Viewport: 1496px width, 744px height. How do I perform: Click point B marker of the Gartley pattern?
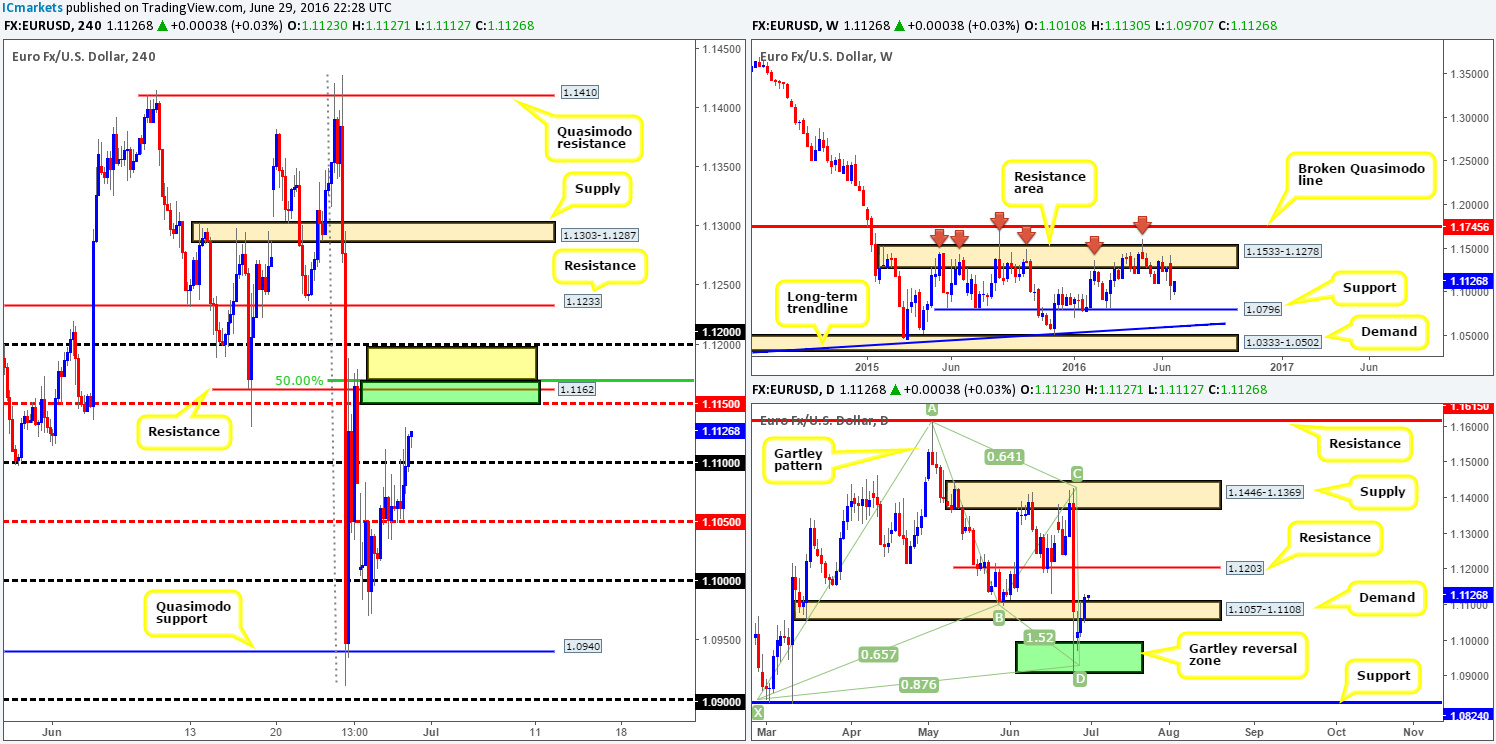pyautogui.click(x=997, y=617)
